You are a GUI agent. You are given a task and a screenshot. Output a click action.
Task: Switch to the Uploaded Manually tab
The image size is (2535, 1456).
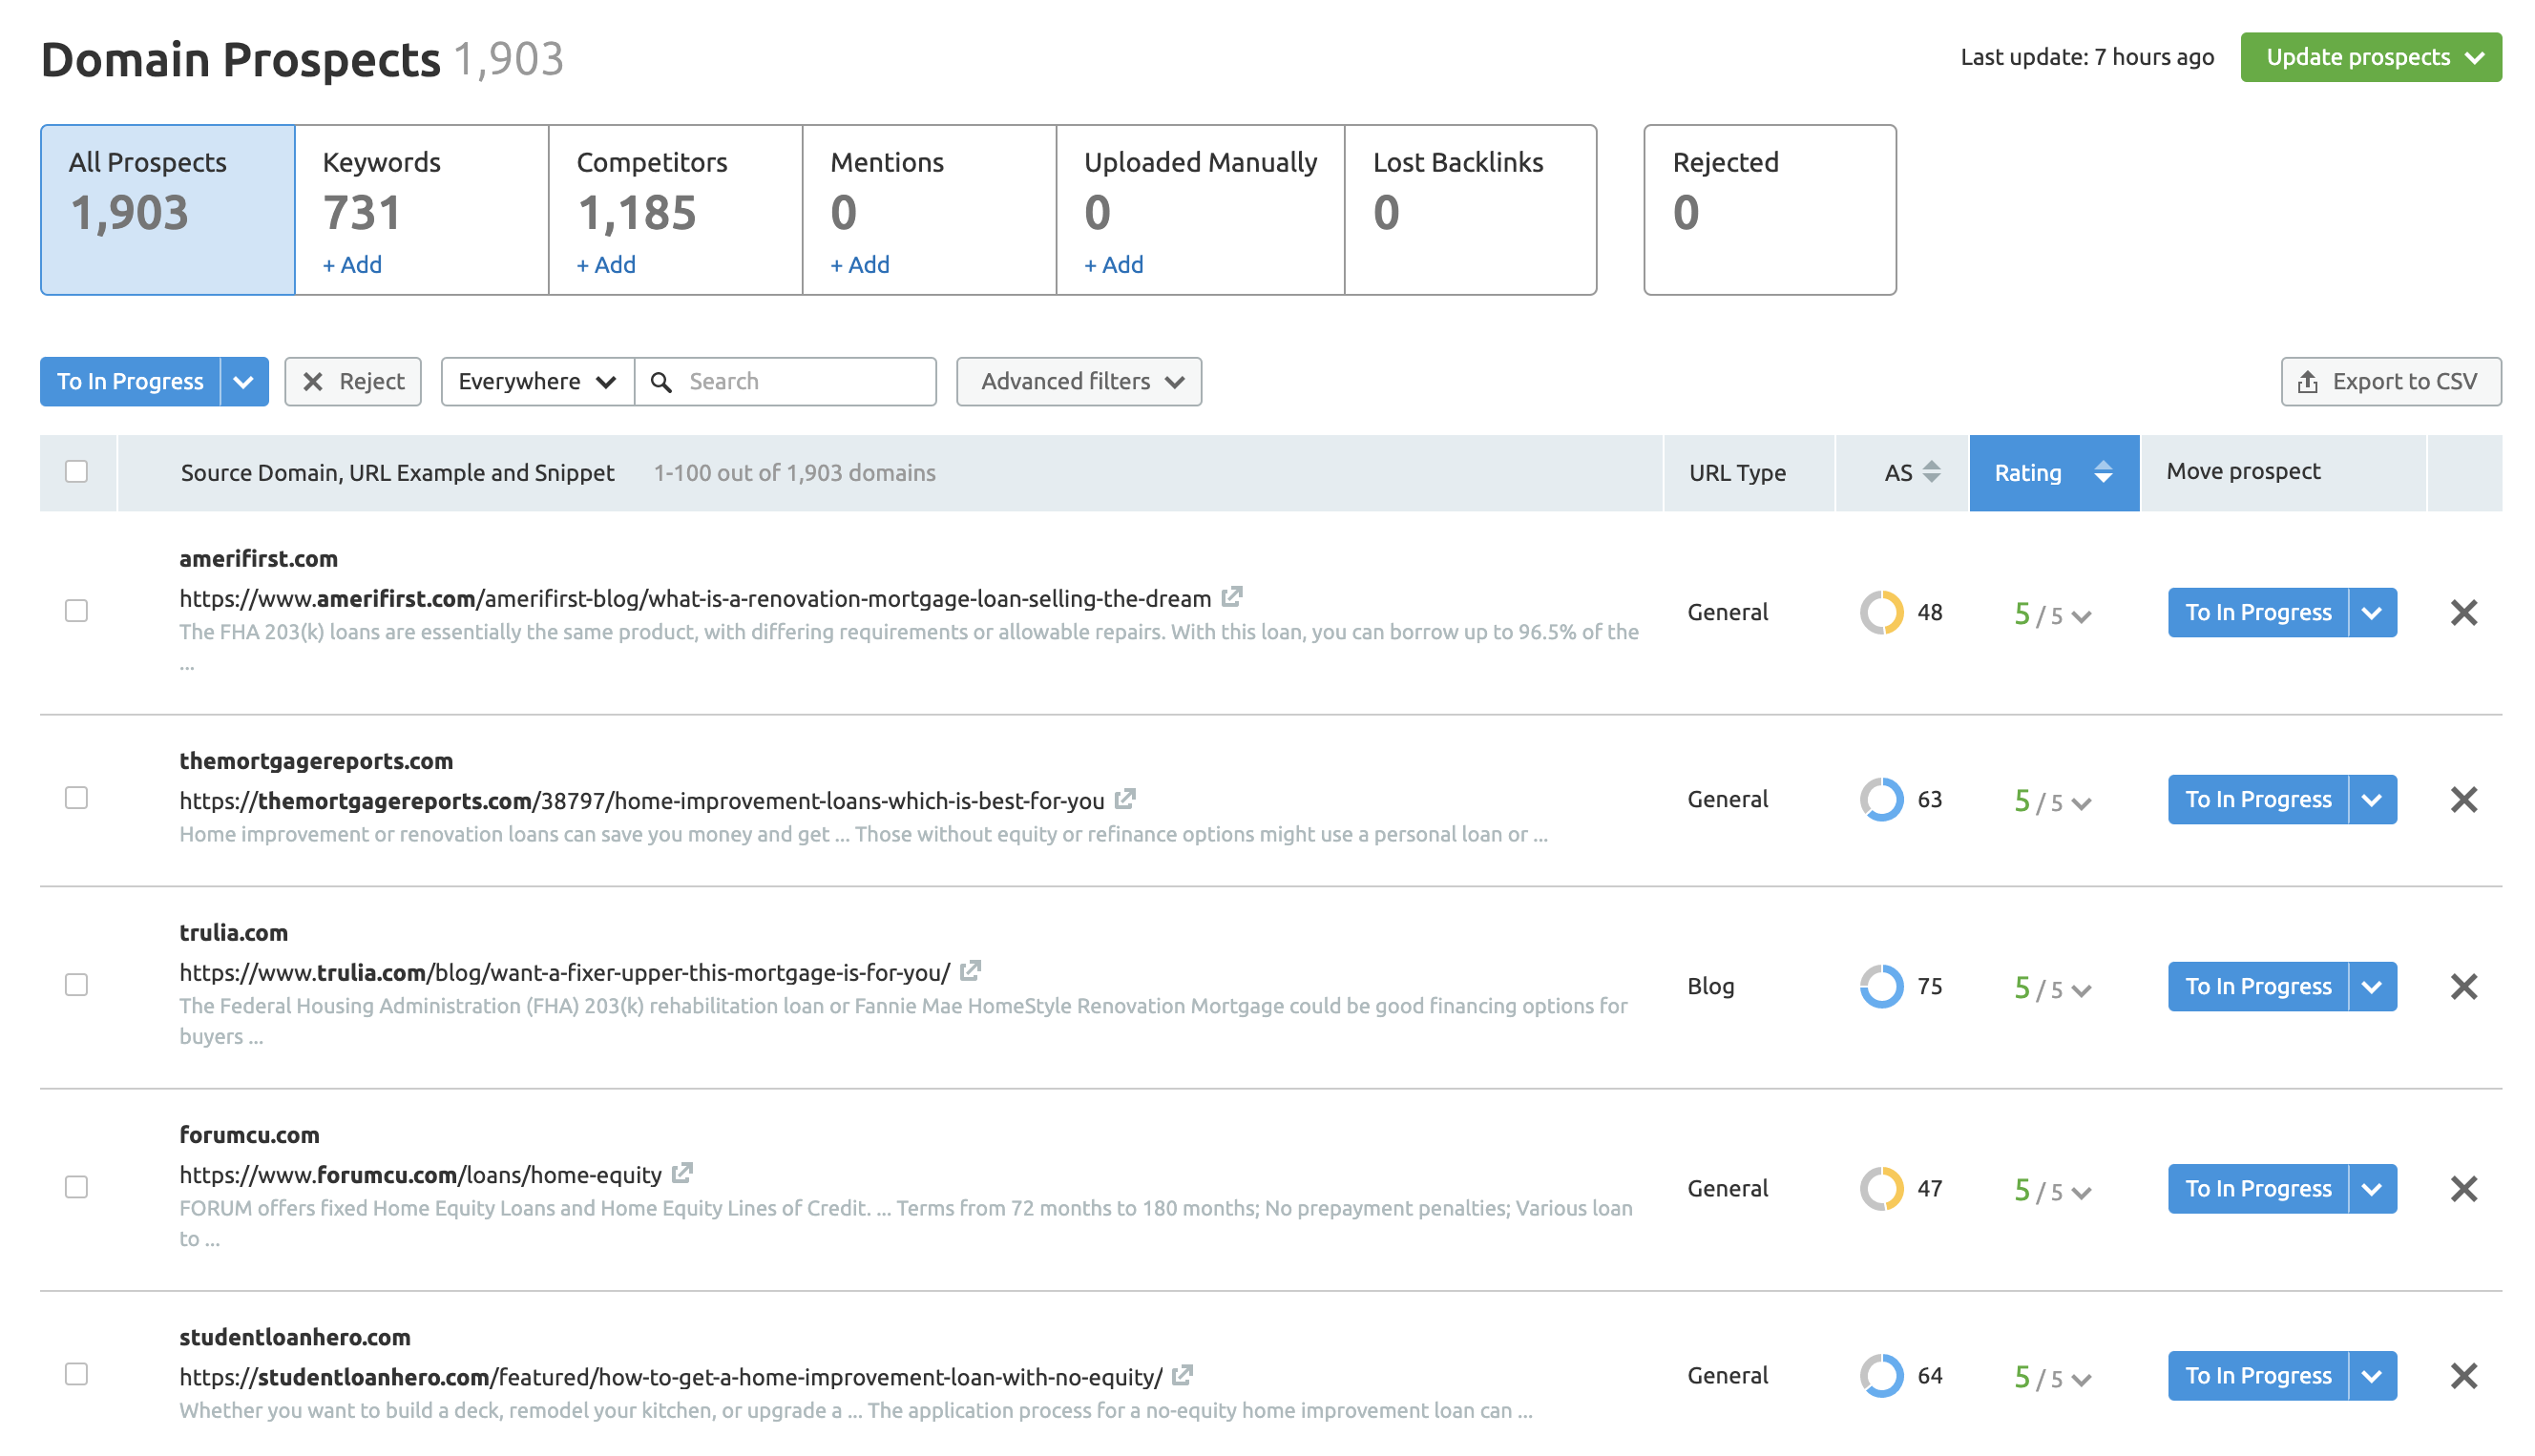point(1200,210)
